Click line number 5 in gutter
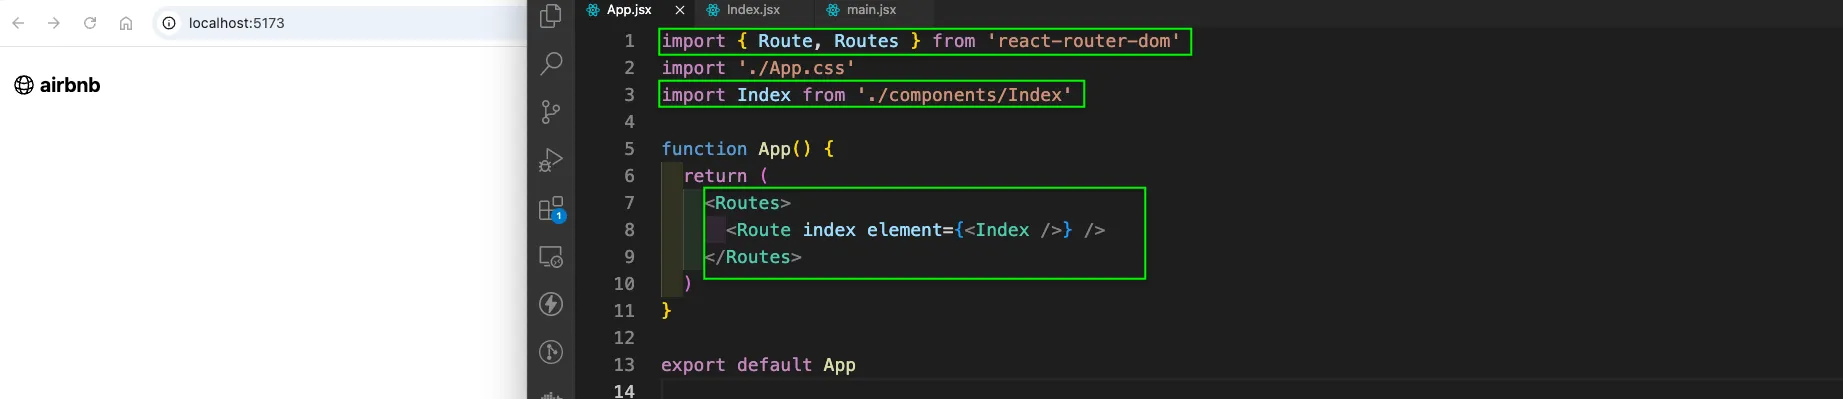This screenshot has width=1843, height=399. coord(629,149)
